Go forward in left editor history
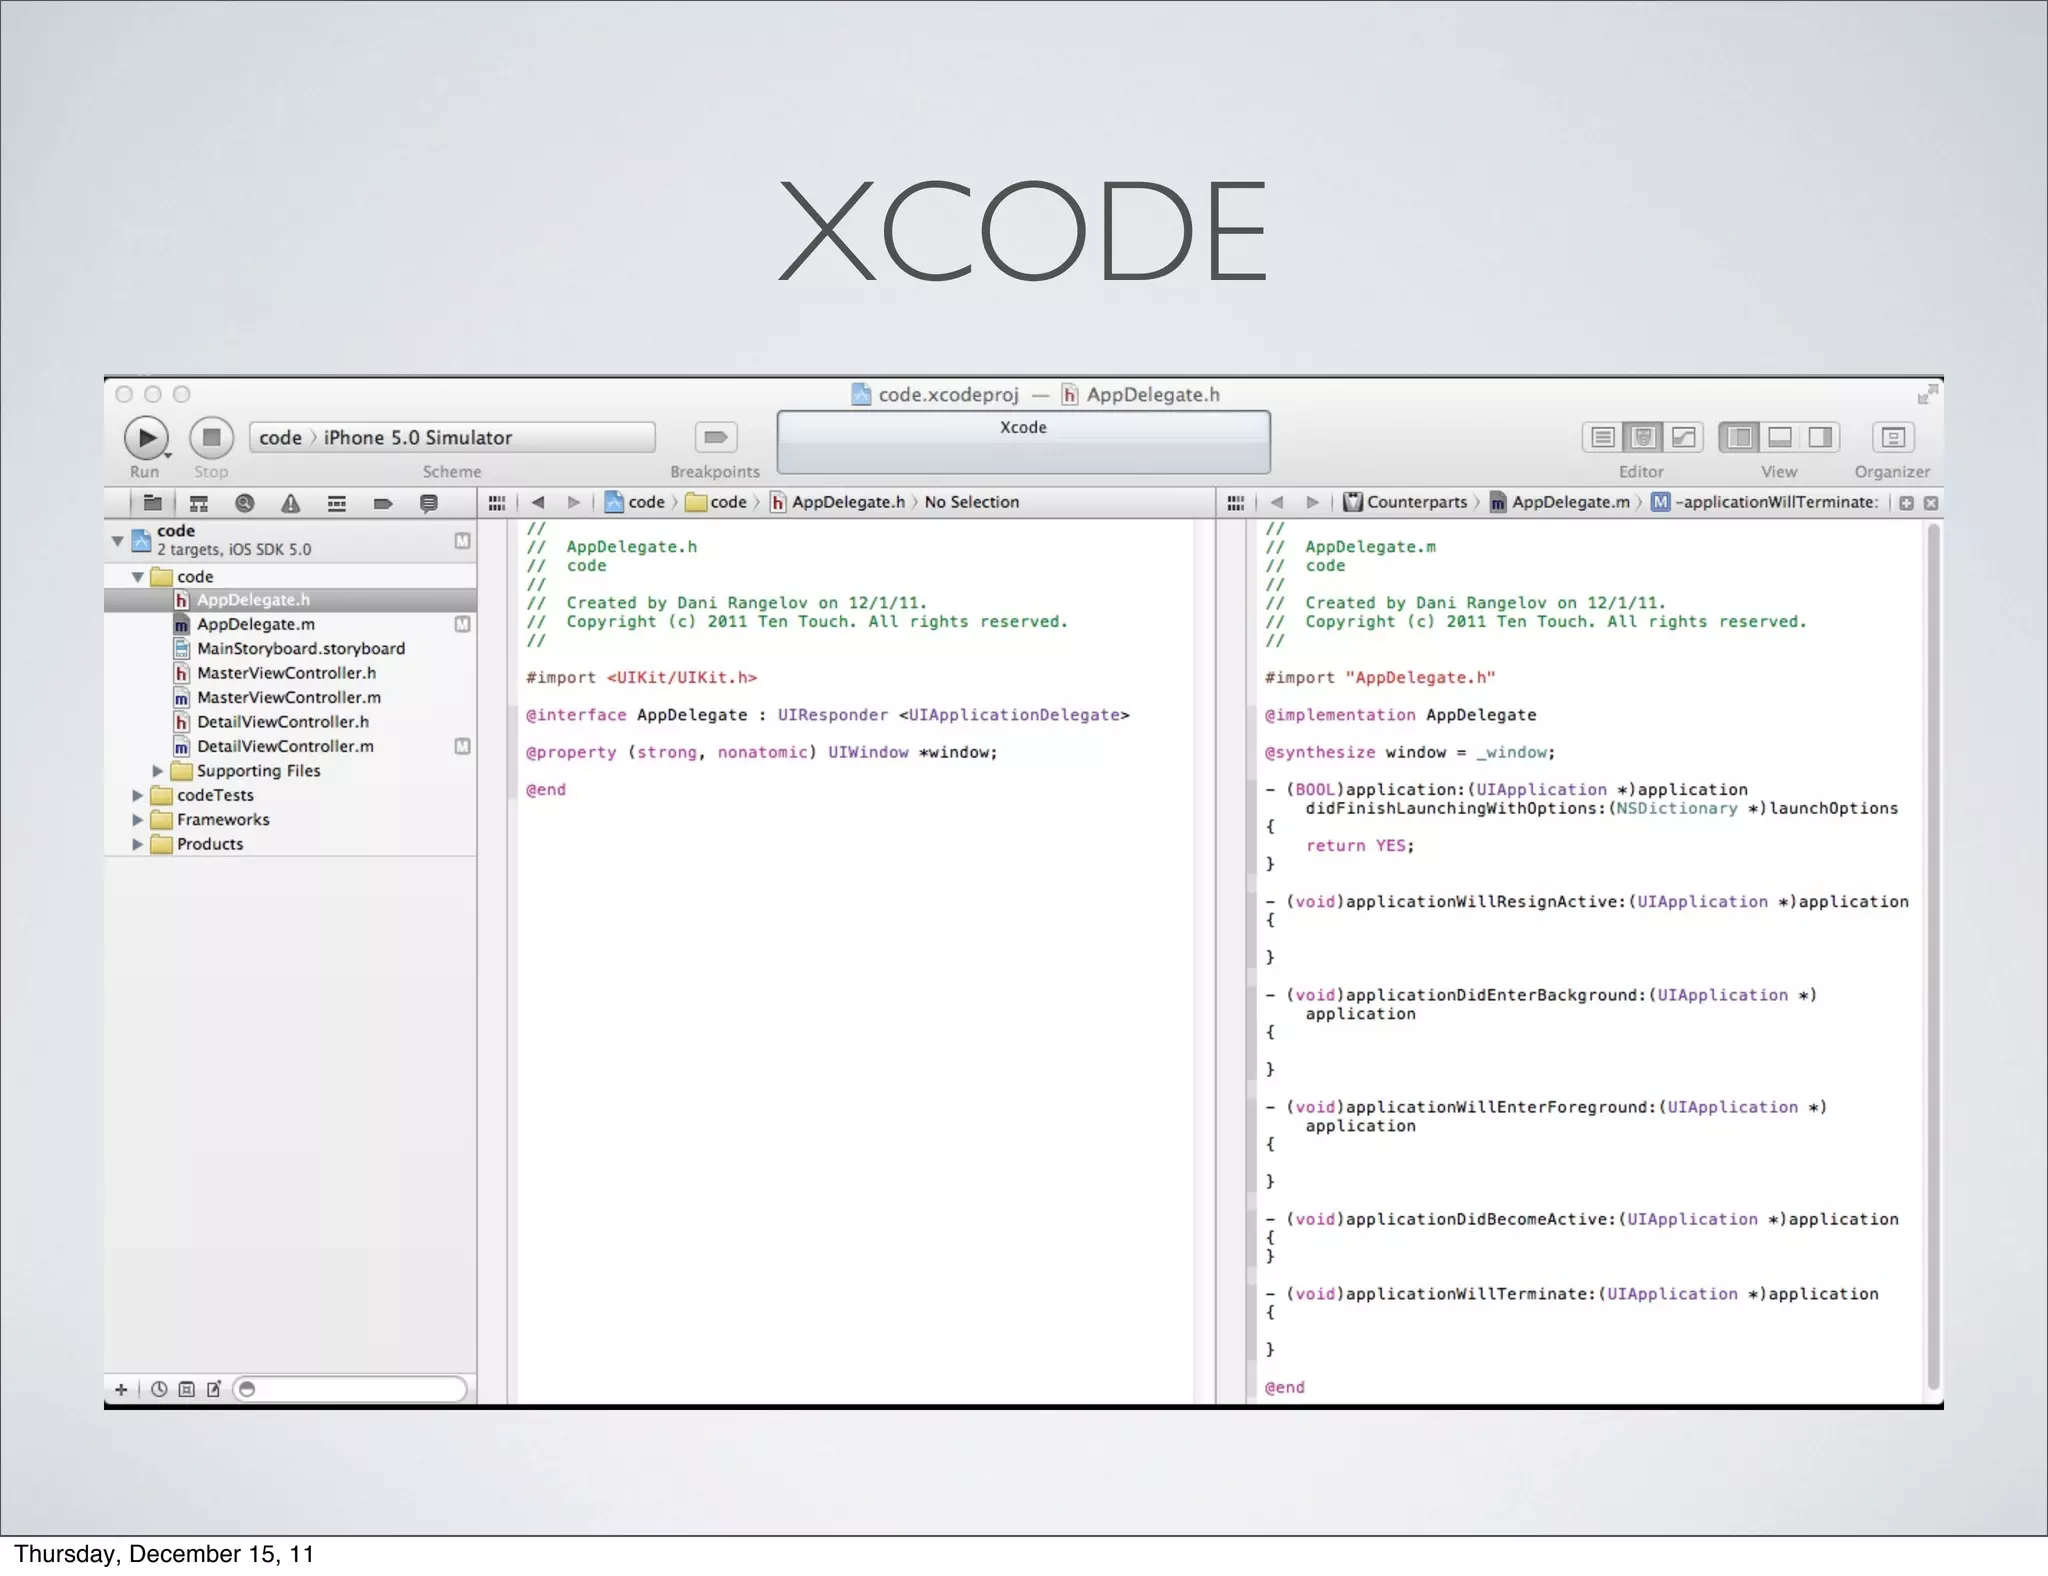 (x=573, y=502)
